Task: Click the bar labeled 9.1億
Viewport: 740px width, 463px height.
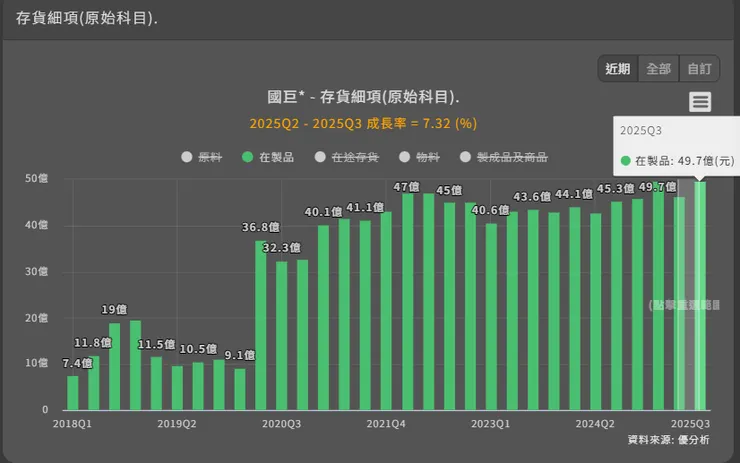Action: pos(240,389)
